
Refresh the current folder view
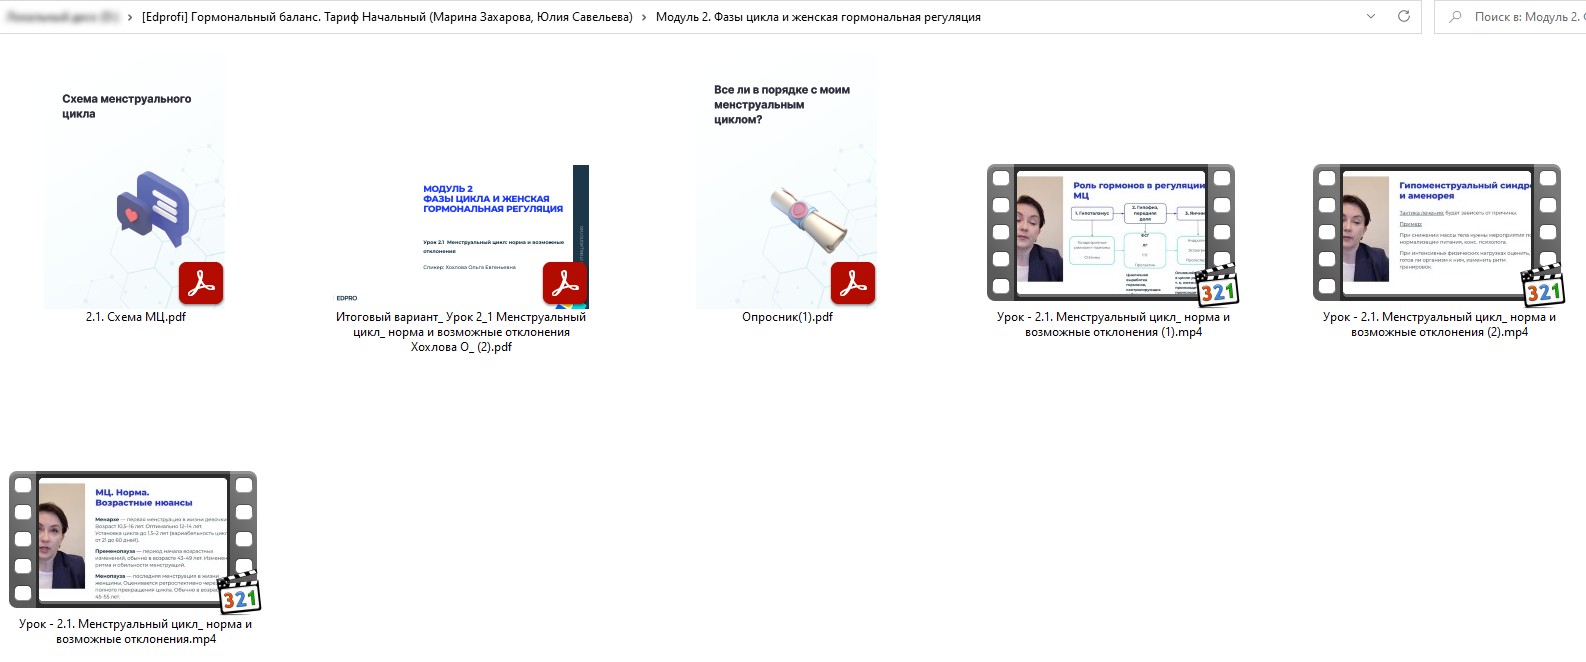[1403, 16]
